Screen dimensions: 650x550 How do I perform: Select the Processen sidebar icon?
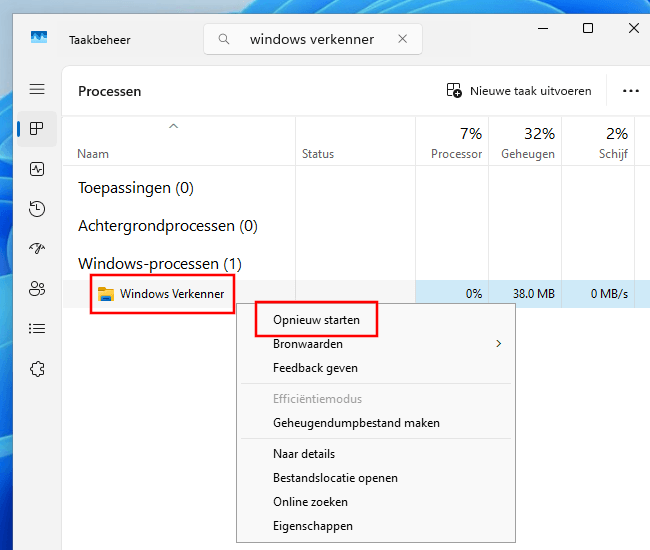point(37,128)
